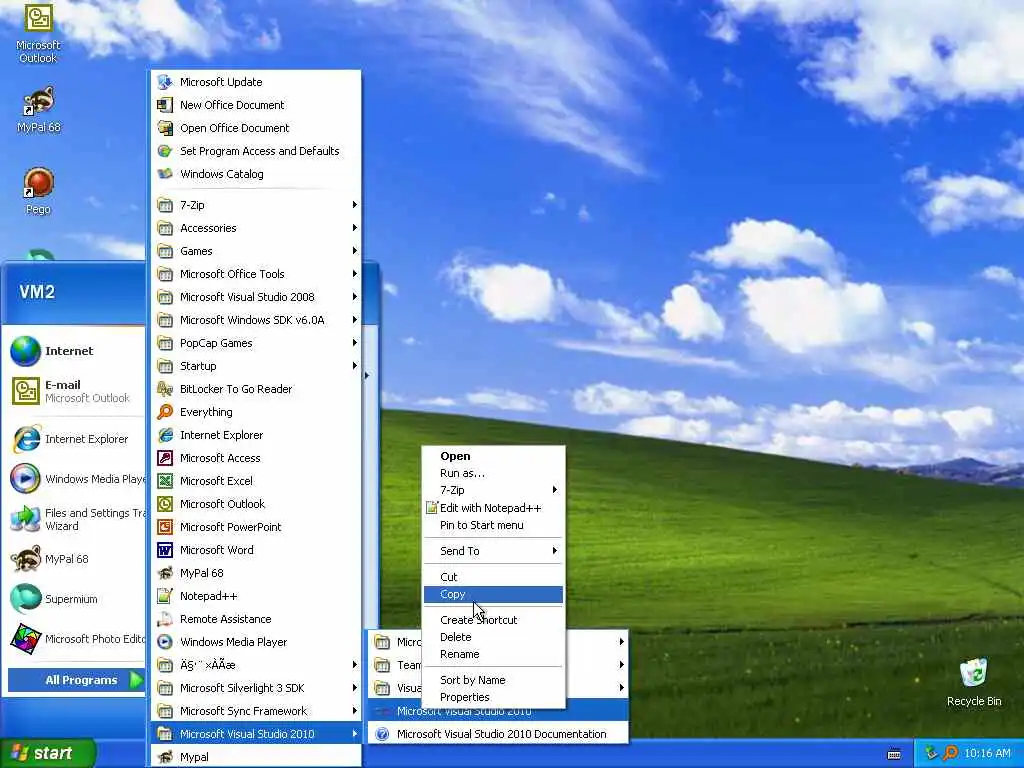Click the taskbar clock showing 10:16 AM
1024x768 pixels.
point(987,753)
